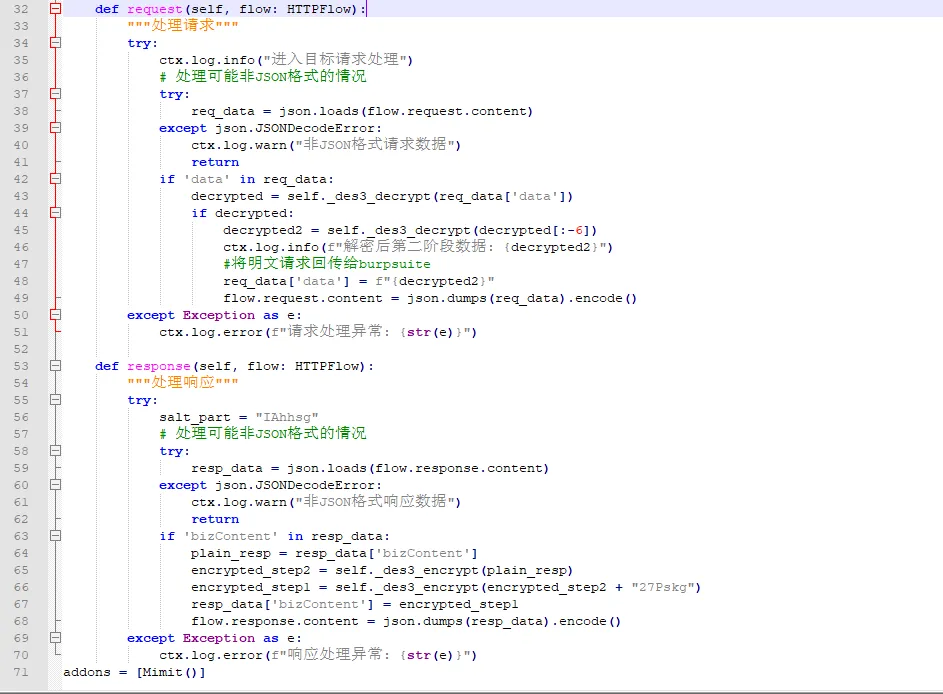Click the comment on line 57

pos(263,434)
